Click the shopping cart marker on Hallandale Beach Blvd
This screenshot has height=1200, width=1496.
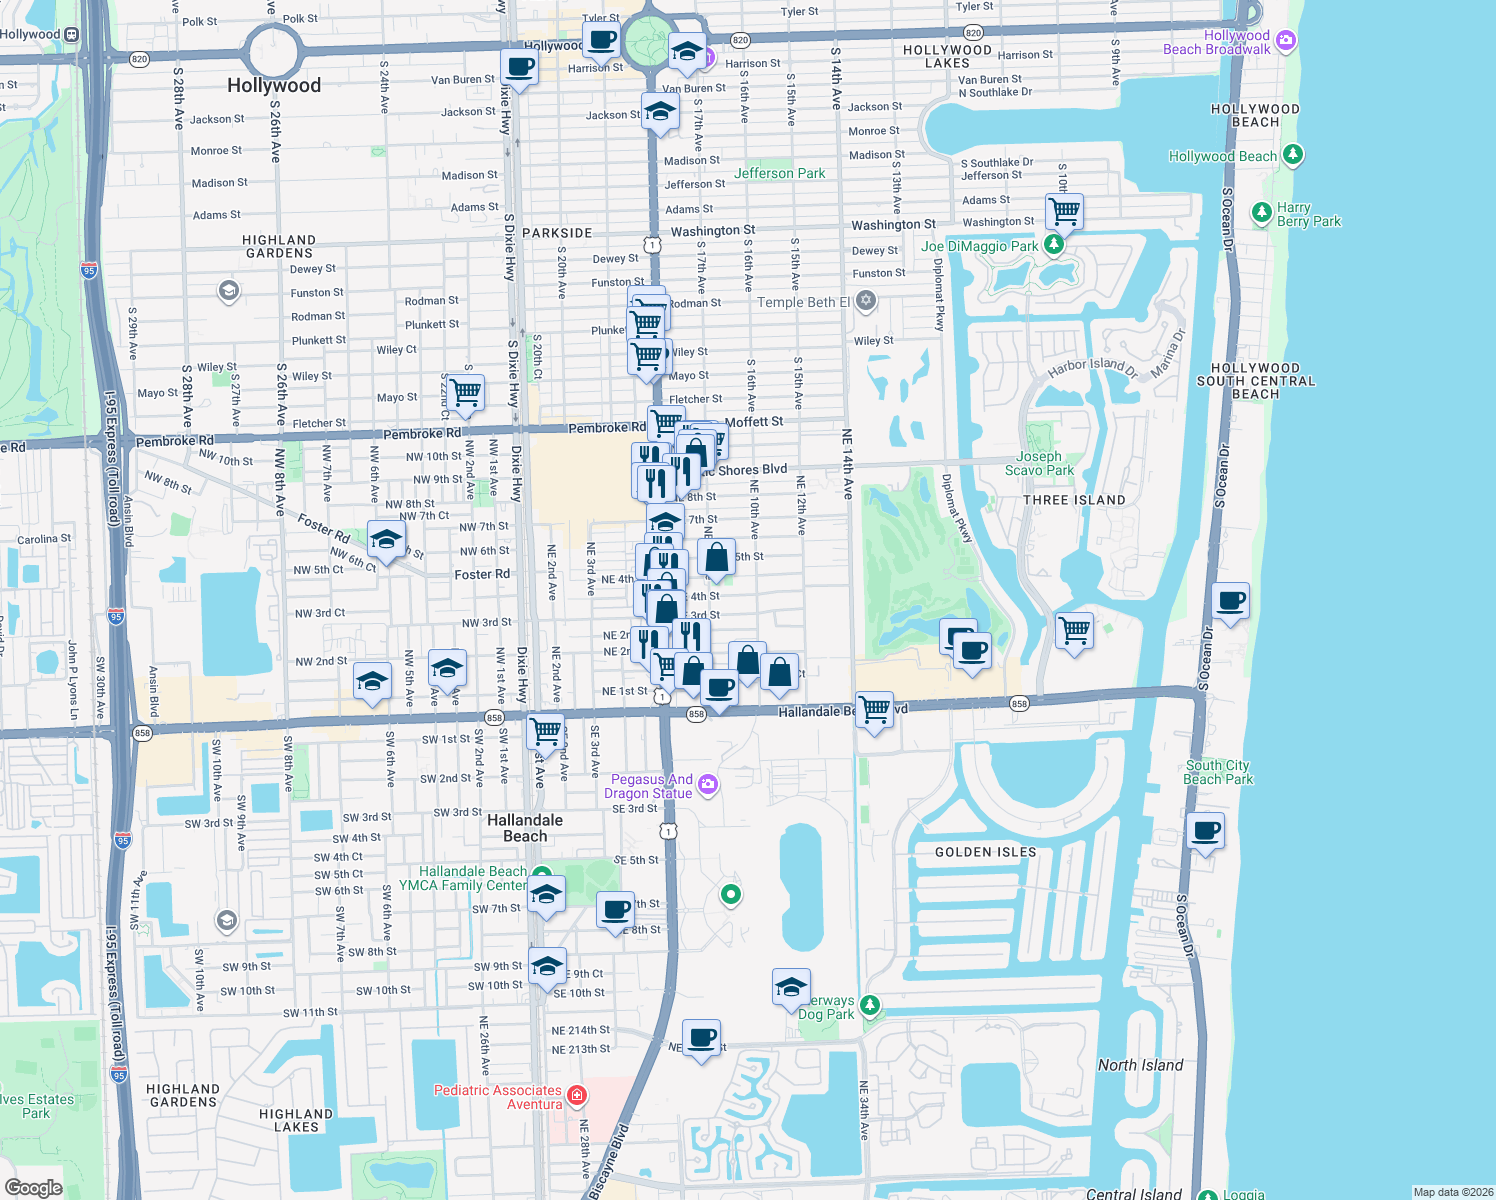873,710
